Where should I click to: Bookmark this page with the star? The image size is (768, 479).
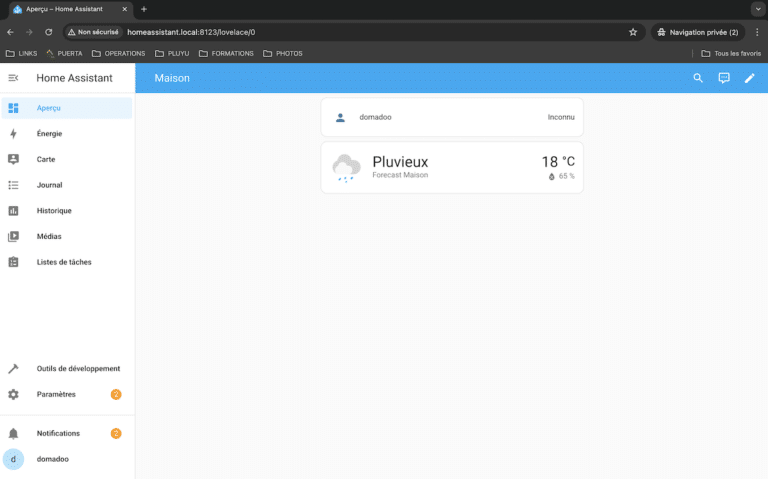[633, 32]
